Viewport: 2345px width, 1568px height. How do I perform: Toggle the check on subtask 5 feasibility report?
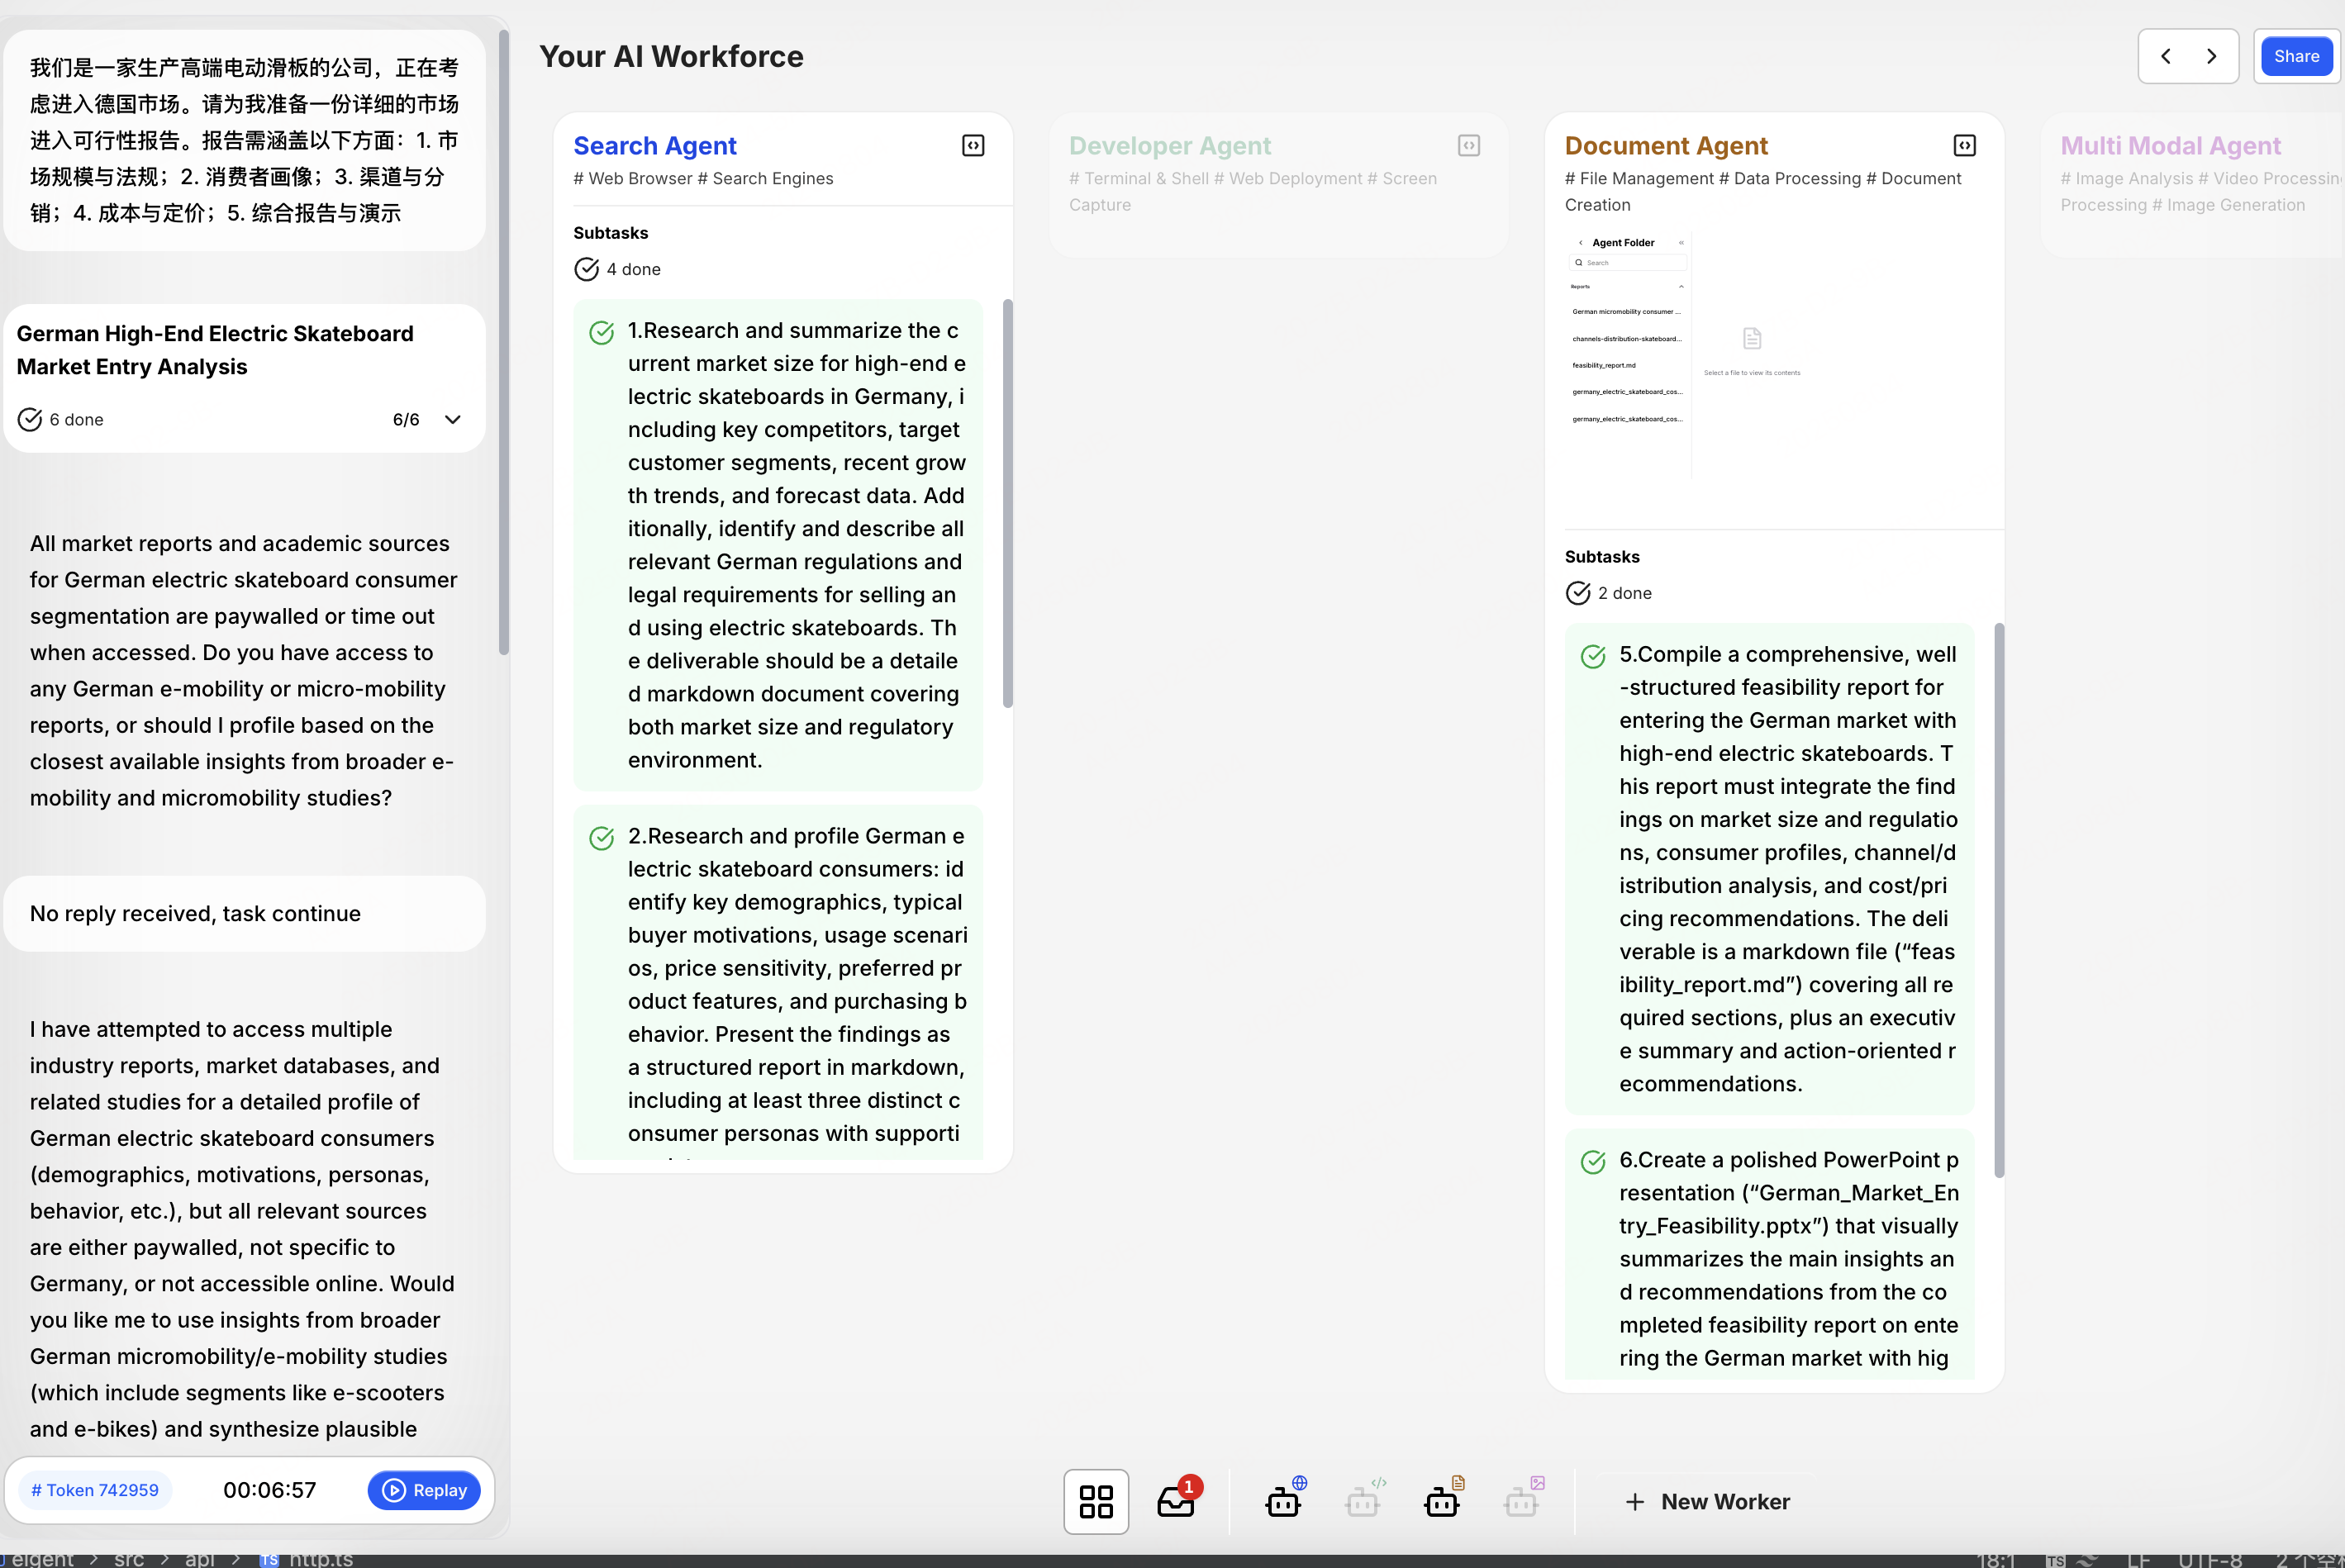(1593, 657)
